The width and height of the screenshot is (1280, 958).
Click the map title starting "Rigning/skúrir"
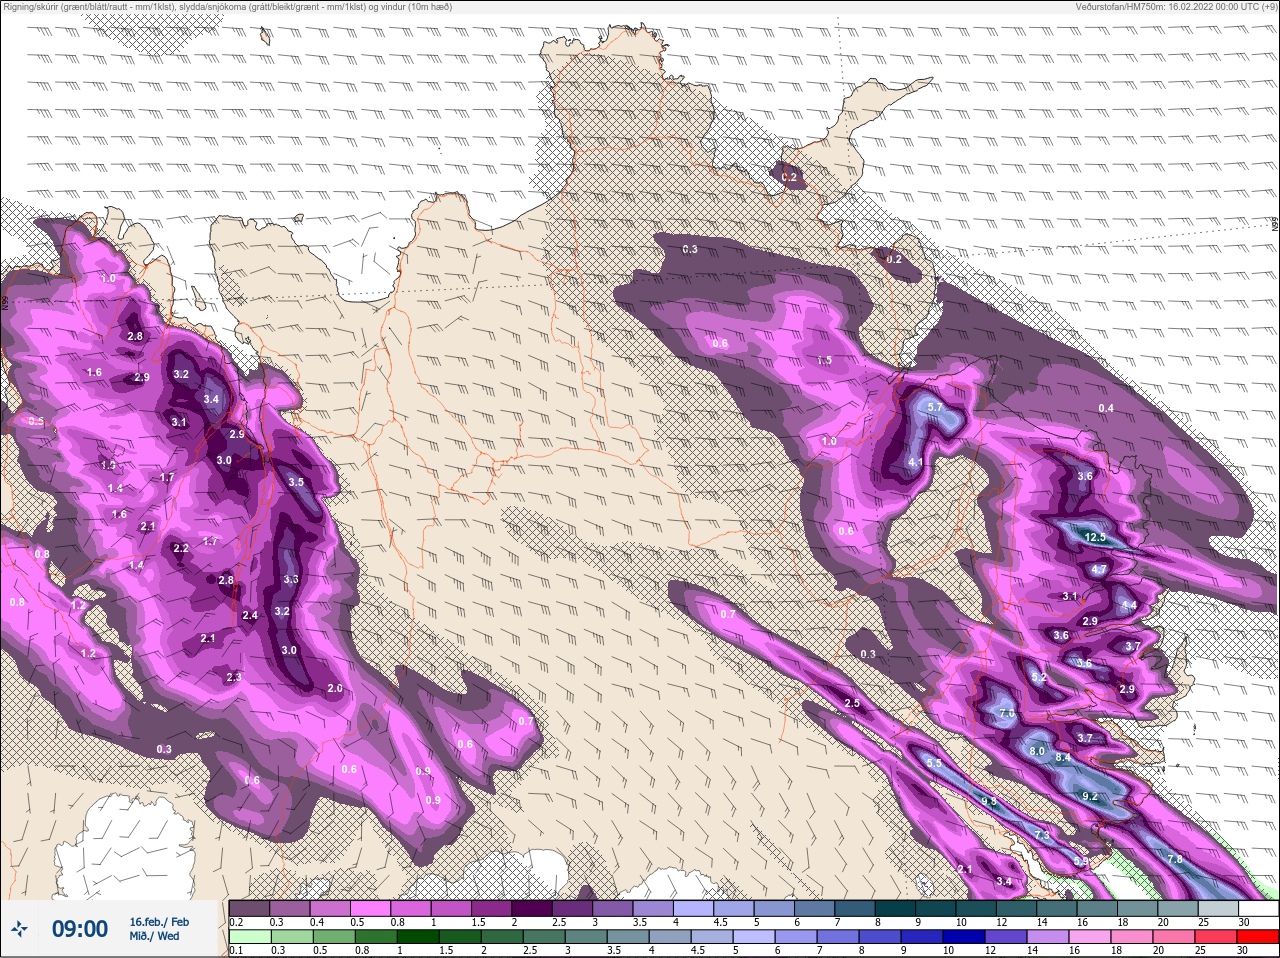pos(227,6)
